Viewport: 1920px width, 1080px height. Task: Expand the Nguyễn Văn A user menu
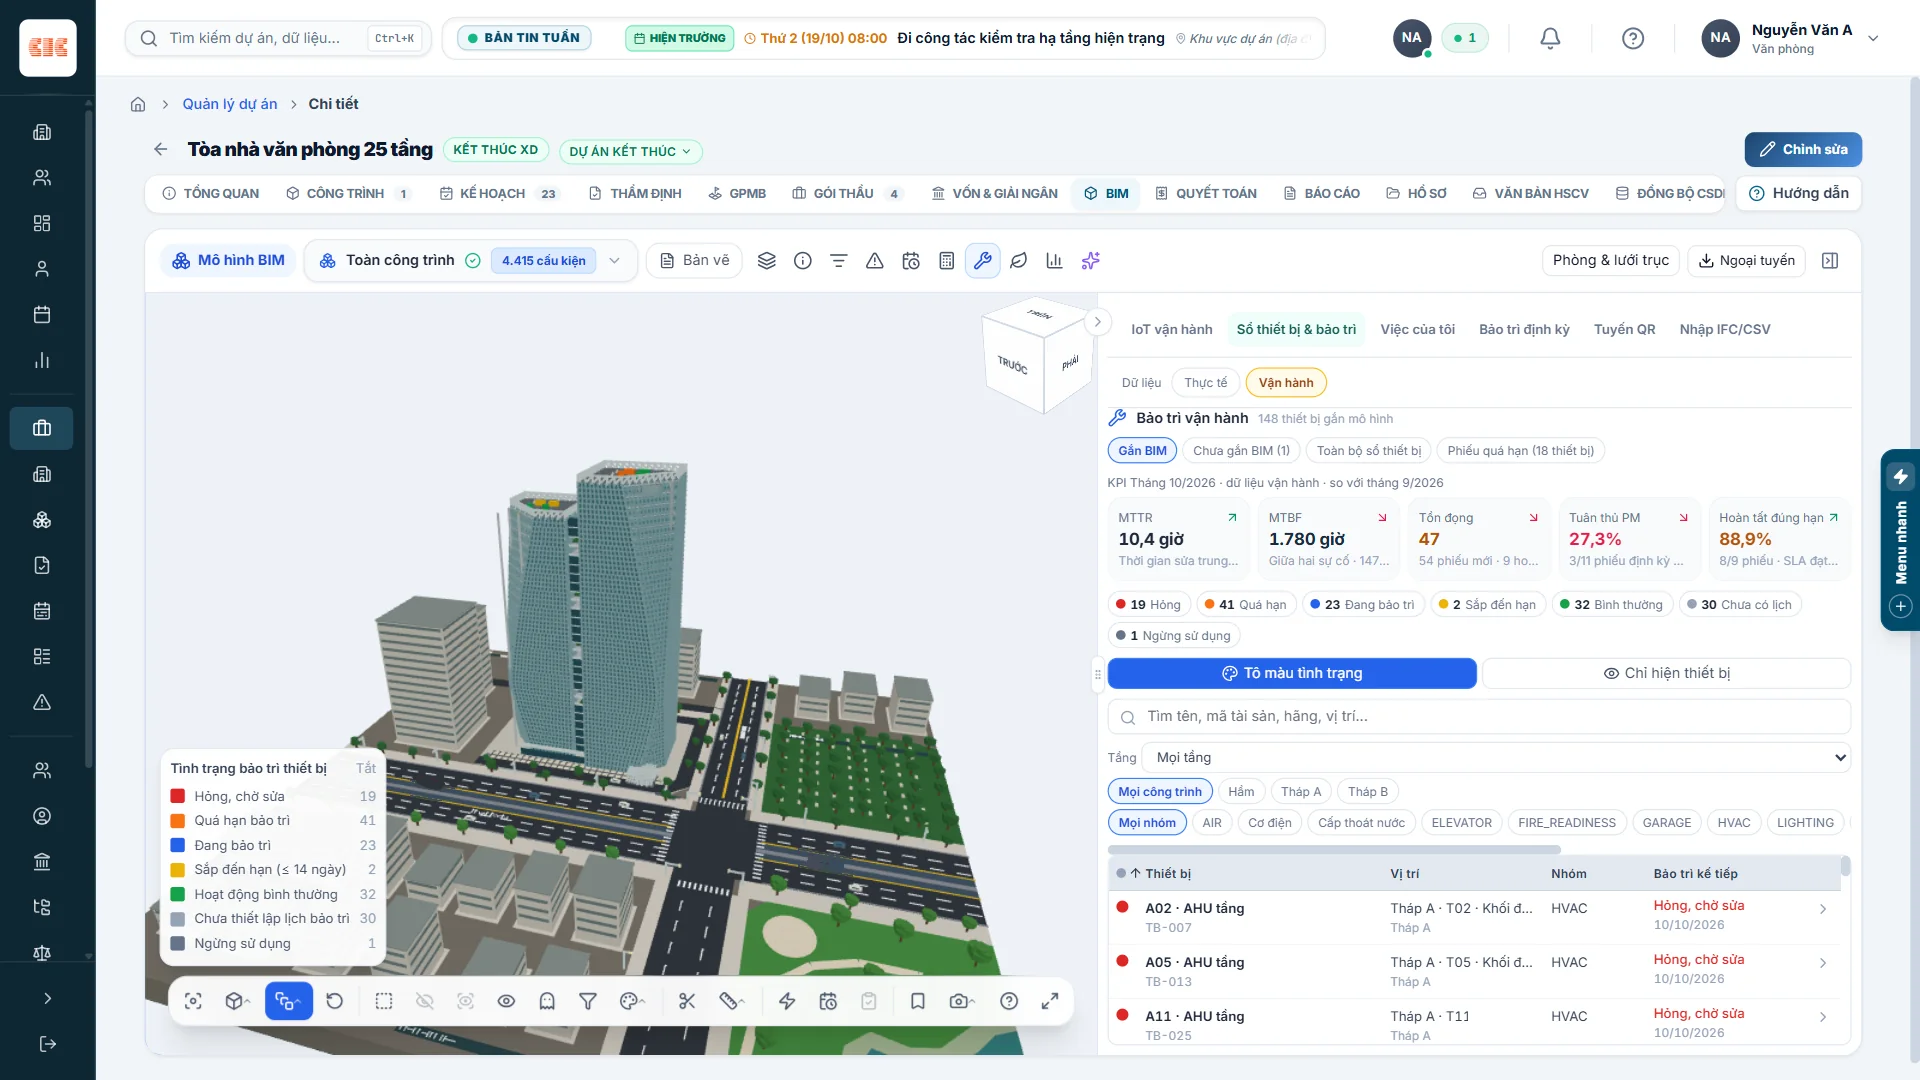[1790, 38]
